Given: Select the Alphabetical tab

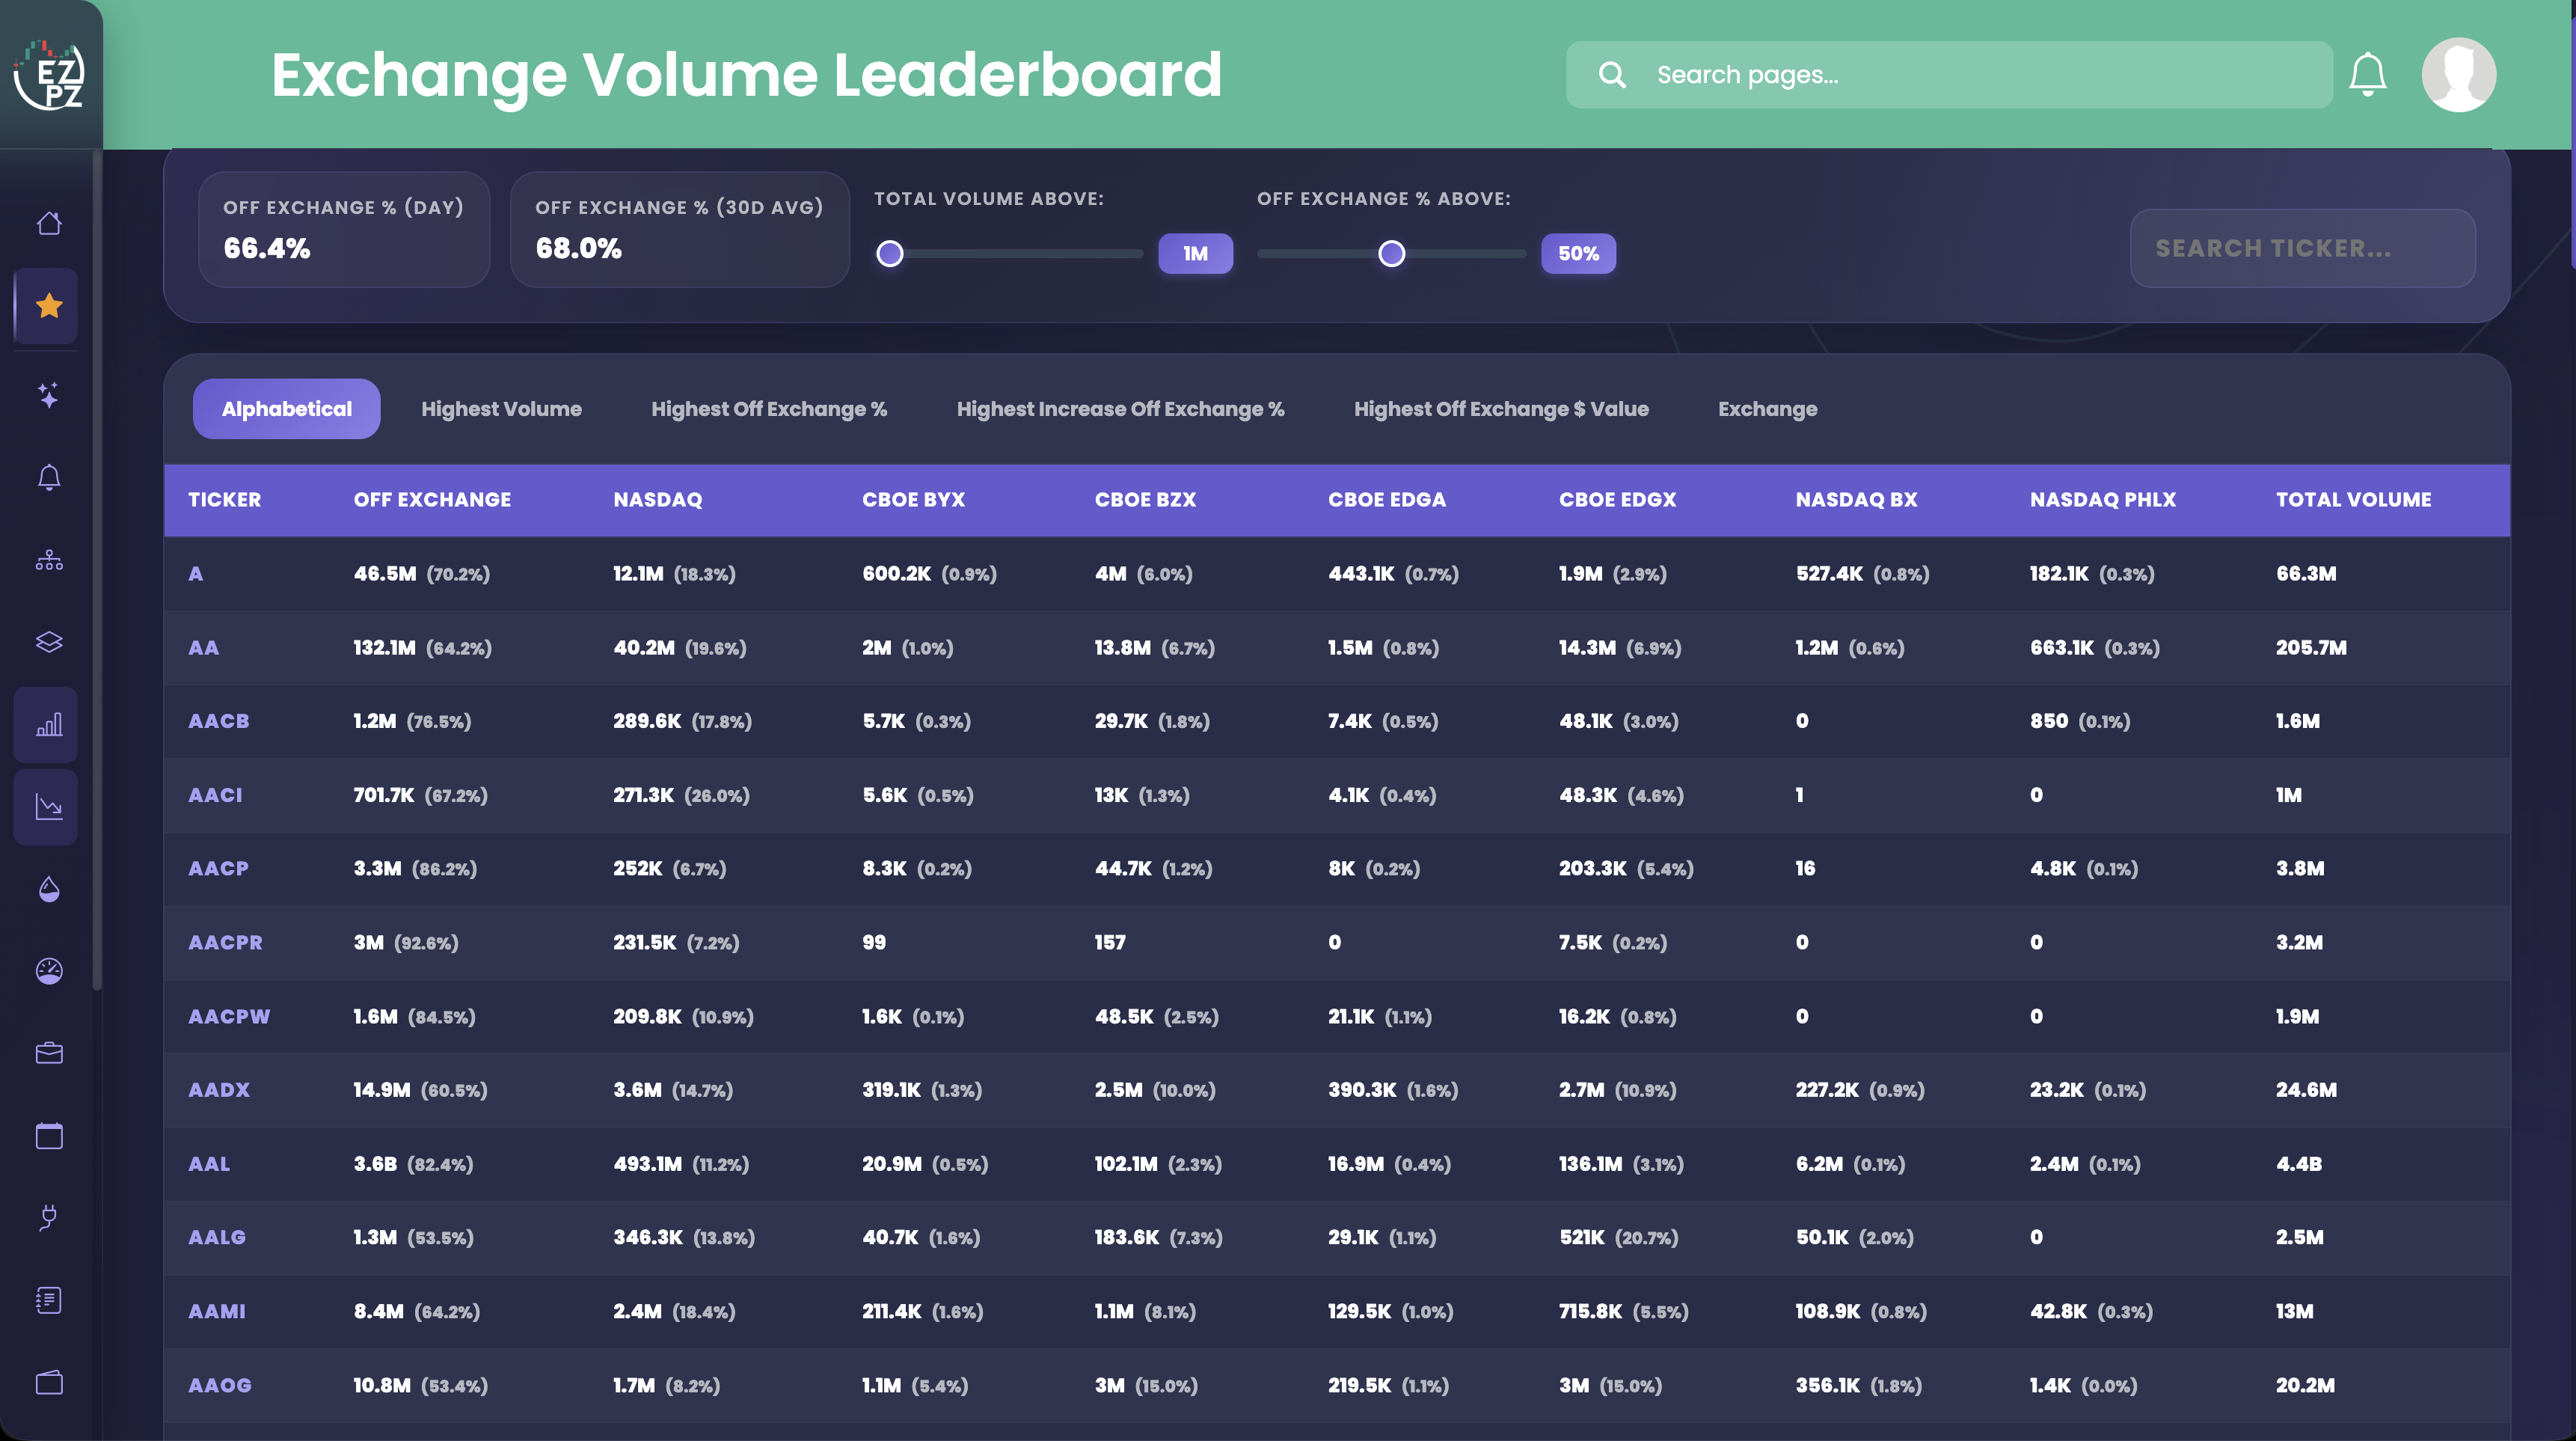Looking at the screenshot, I should (x=287, y=409).
